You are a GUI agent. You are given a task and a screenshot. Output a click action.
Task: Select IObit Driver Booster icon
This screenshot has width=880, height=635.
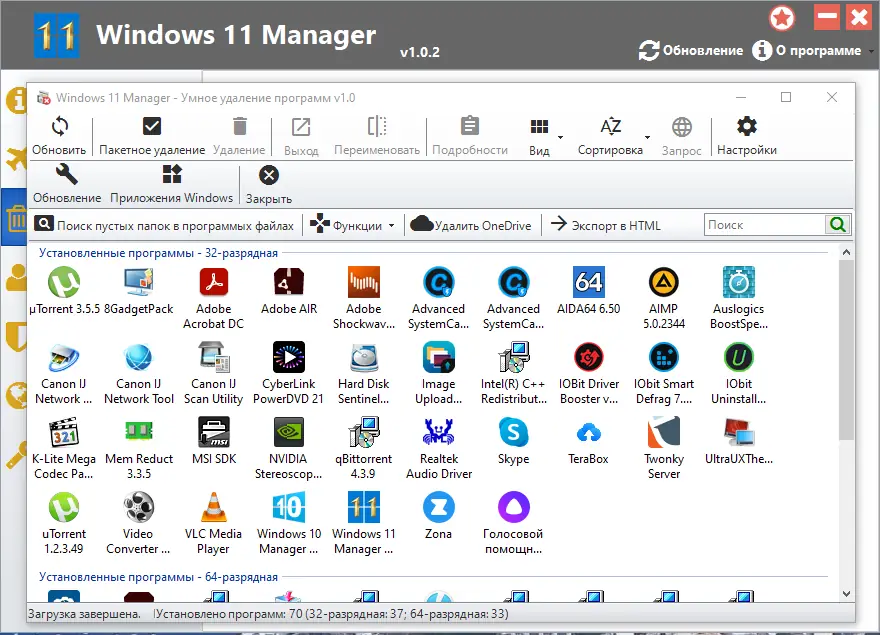click(x=589, y=357)
